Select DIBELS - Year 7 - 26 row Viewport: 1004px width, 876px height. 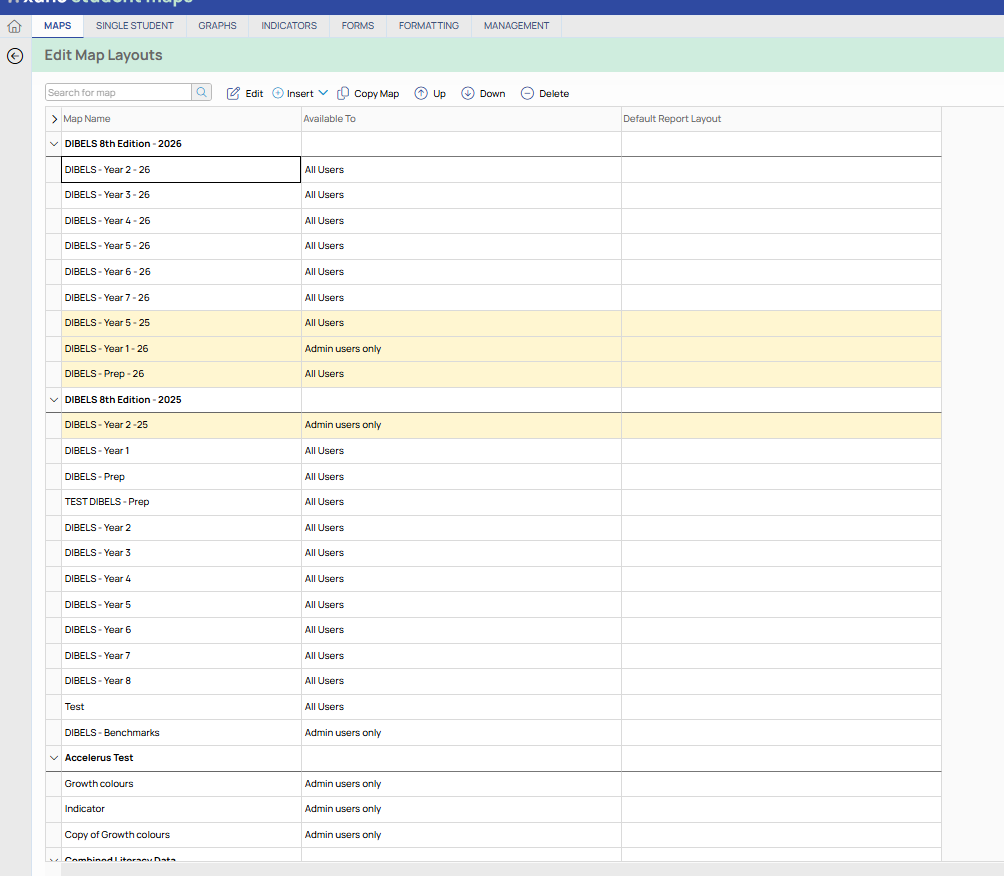click(x=493, y=298)
